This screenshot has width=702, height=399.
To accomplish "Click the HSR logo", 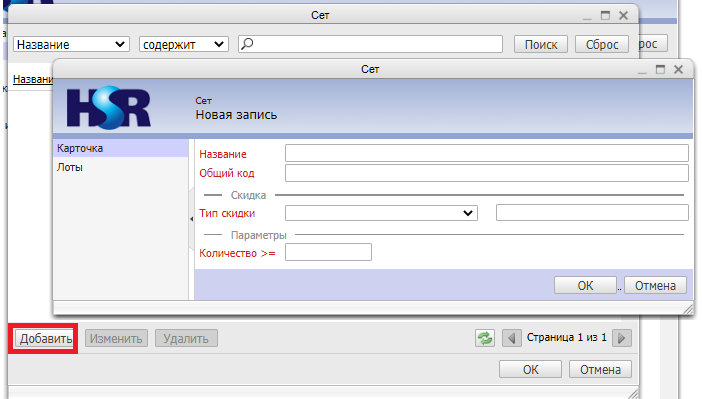I will [x=109, y=107].
